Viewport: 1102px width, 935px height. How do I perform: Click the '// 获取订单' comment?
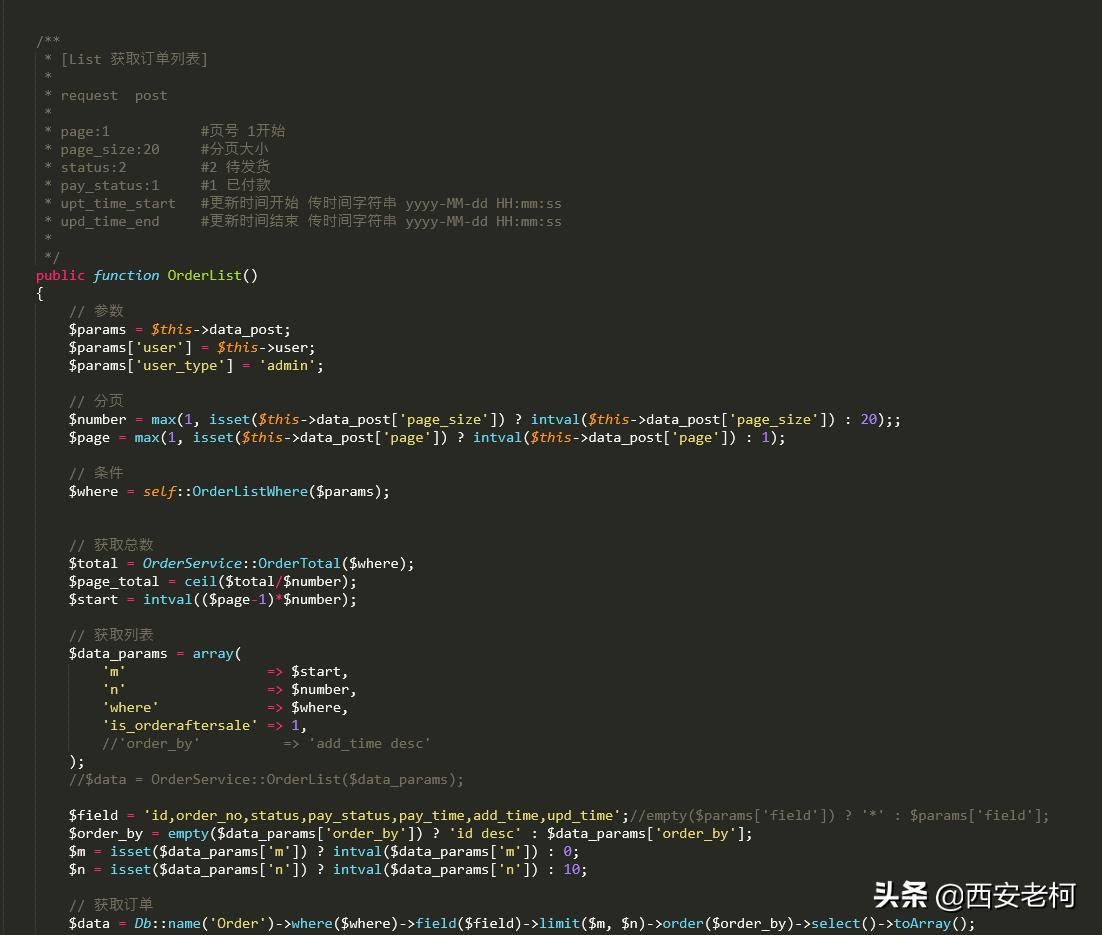point(111,905)
